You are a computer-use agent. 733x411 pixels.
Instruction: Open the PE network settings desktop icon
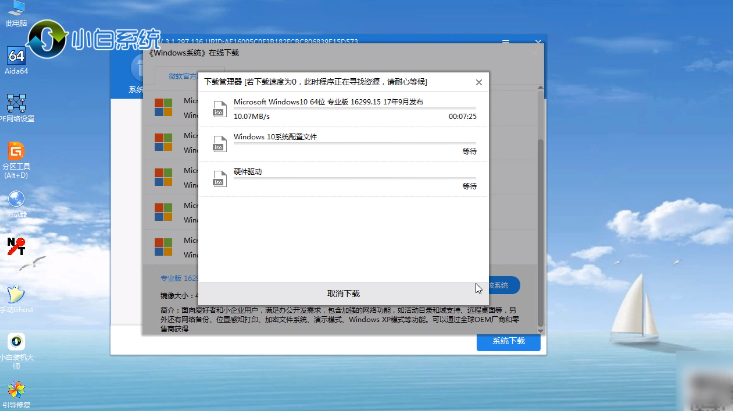pos(16,108)
